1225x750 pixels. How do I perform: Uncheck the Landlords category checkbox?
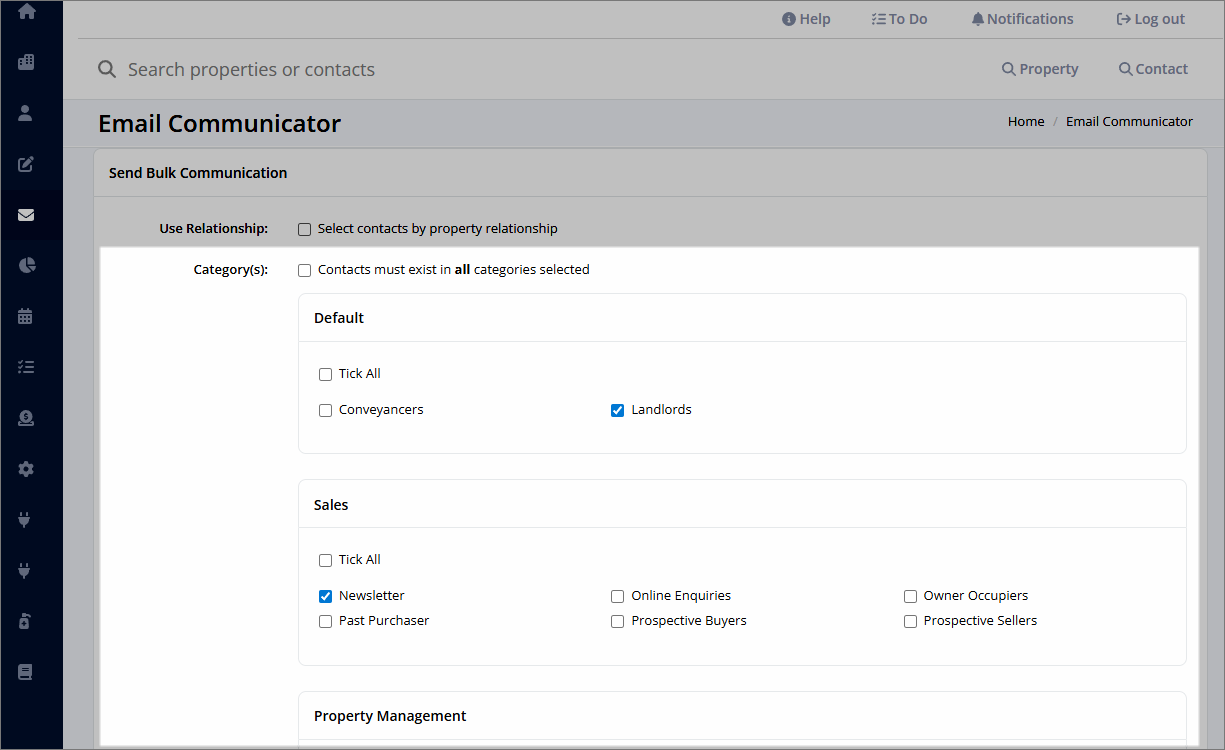tap(617, 410)
